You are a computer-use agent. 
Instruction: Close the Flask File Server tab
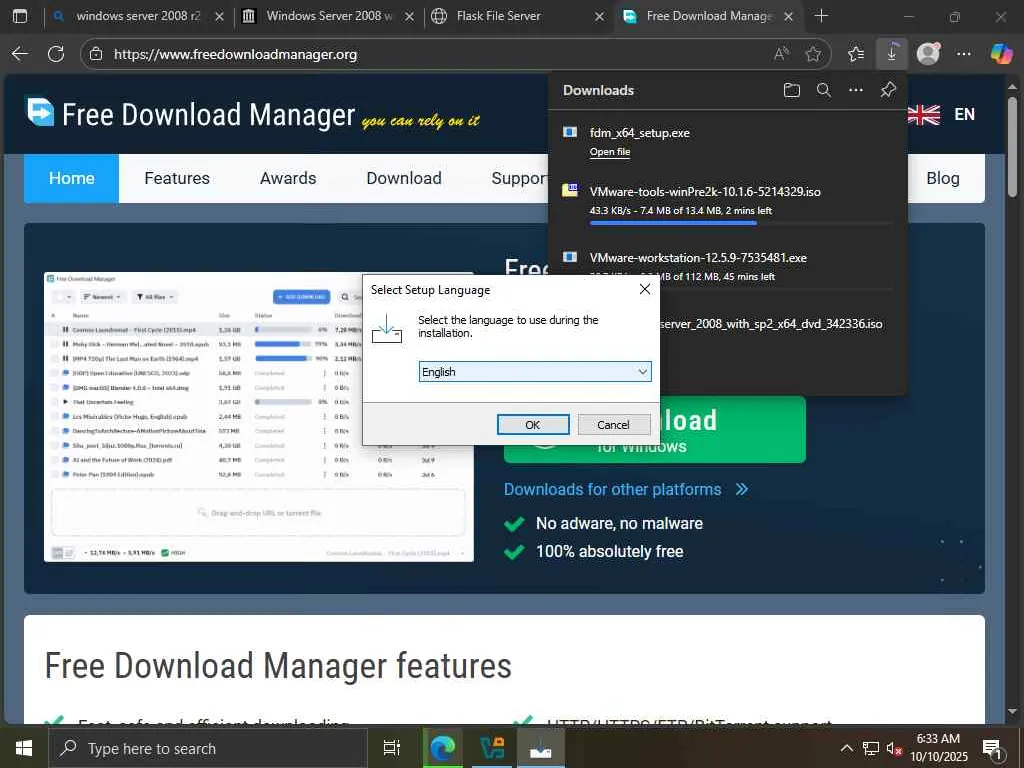coord(600,17)
